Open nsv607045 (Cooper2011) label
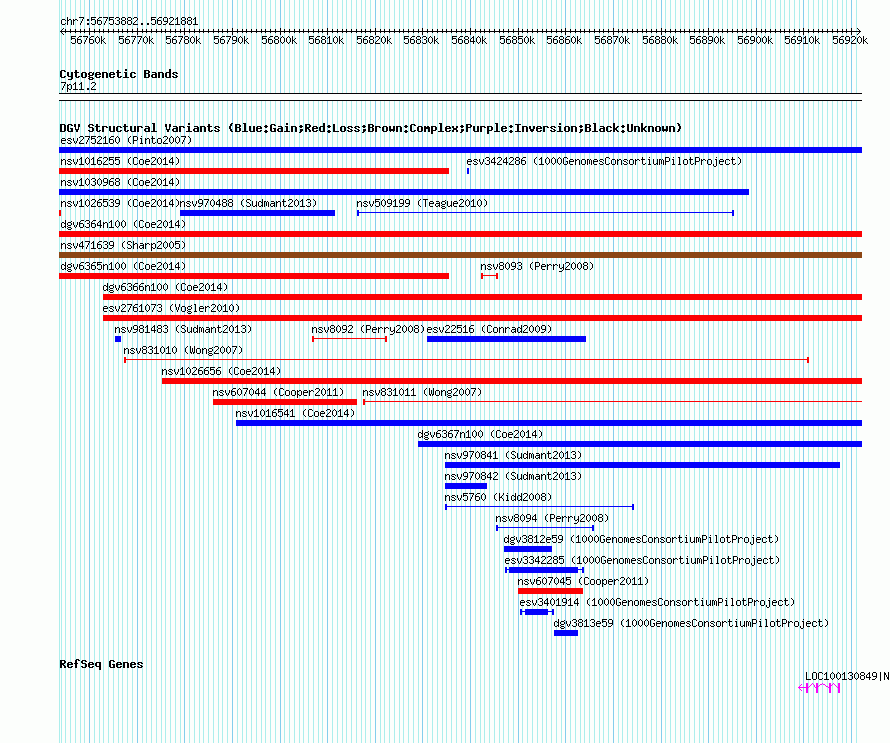 [x=583, y=581]
